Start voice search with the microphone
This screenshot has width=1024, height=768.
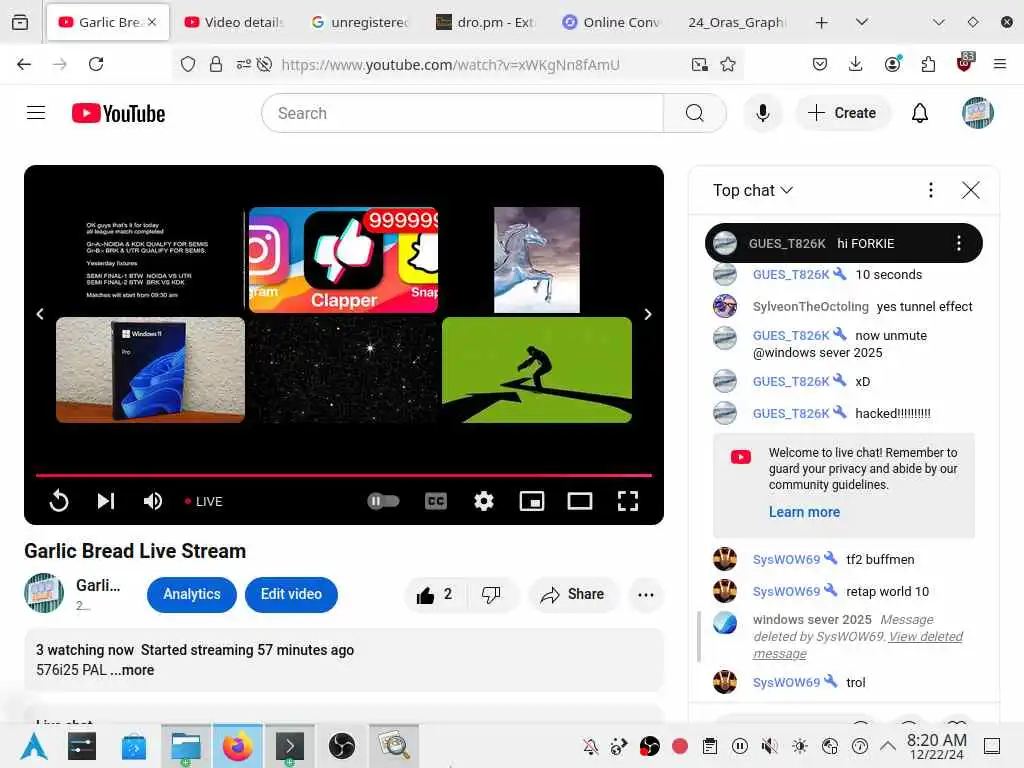tap(762, 113)
